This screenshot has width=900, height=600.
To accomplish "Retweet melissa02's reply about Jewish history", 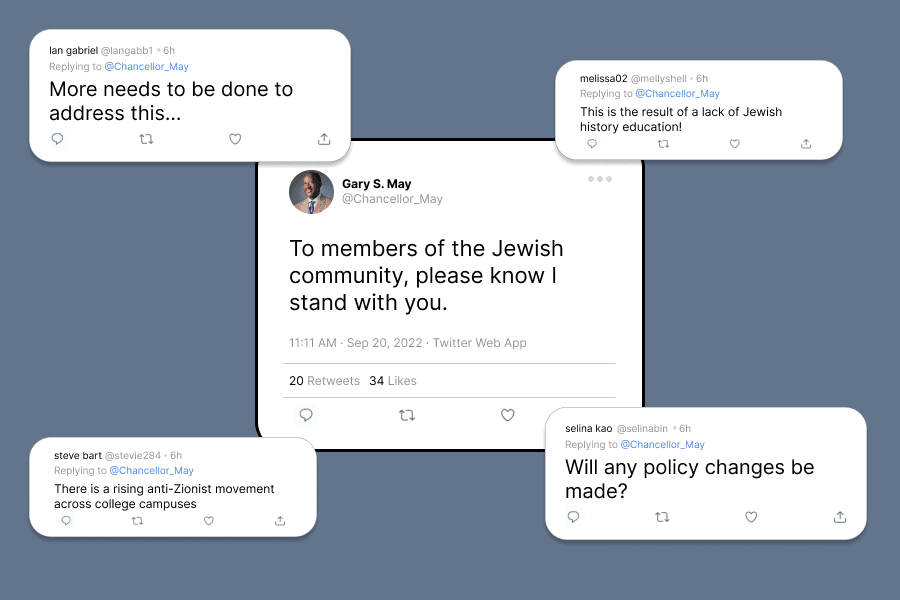I will pyautogui.click(x=663, y=144).
